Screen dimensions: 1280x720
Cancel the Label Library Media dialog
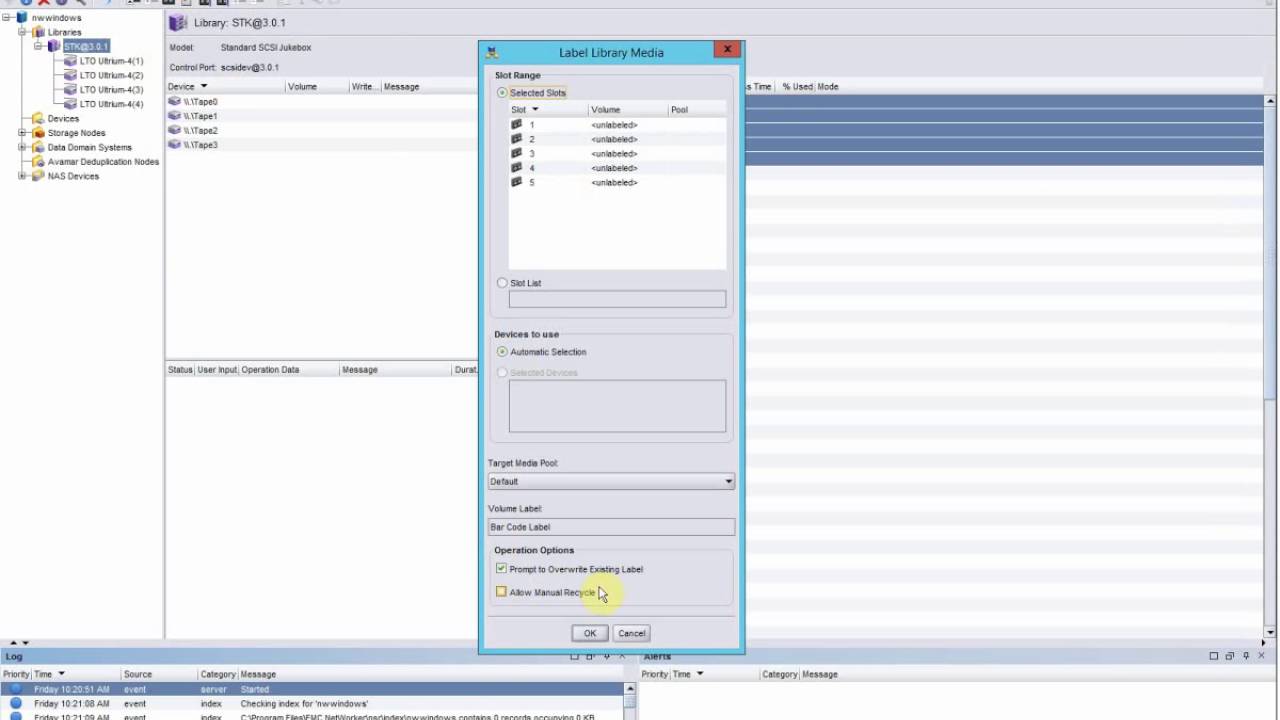click(x=631, y=633)
